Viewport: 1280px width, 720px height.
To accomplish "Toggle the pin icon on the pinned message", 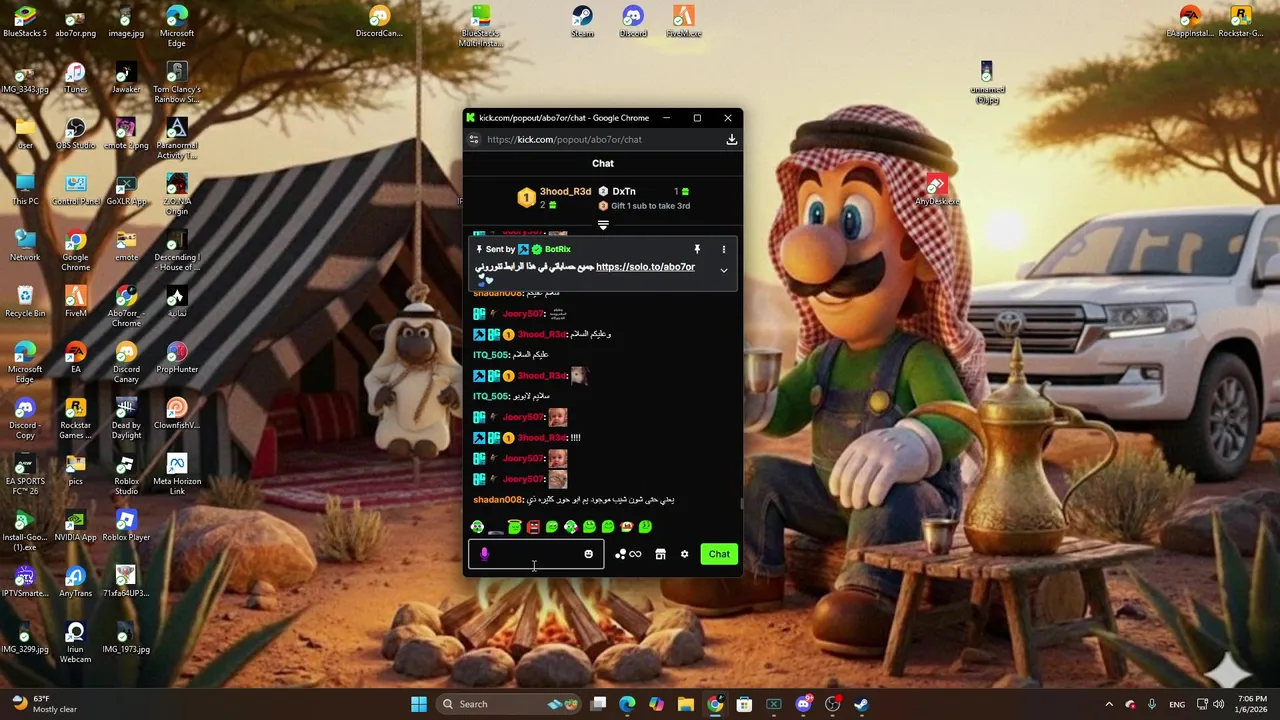I will (x=697, y=249).
